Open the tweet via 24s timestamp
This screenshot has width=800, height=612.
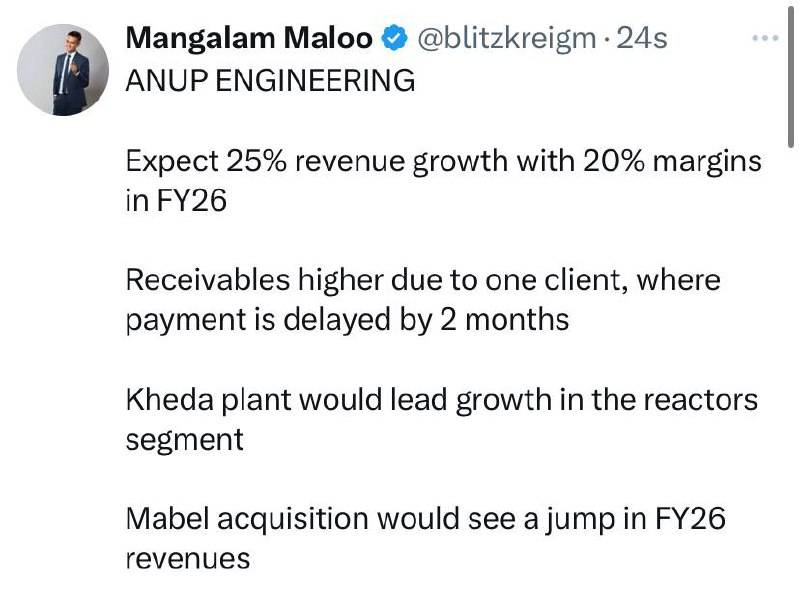click(642, 38)
